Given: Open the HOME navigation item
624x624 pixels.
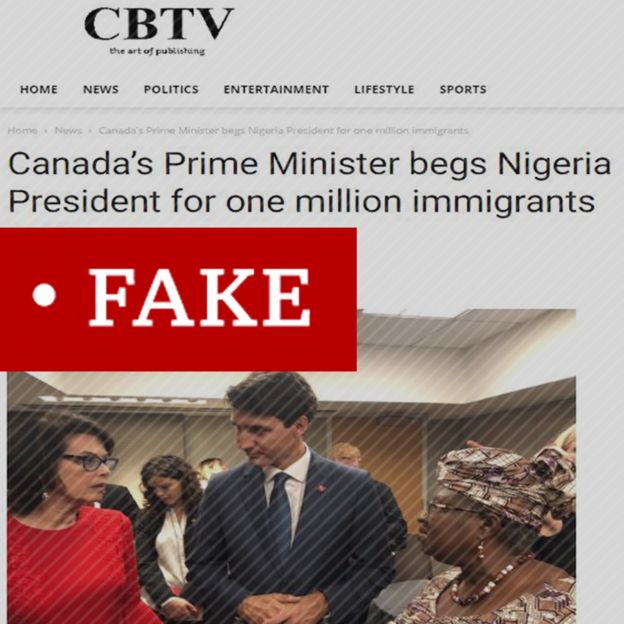Looking at the screenshot, I should [x=39, y=89].
